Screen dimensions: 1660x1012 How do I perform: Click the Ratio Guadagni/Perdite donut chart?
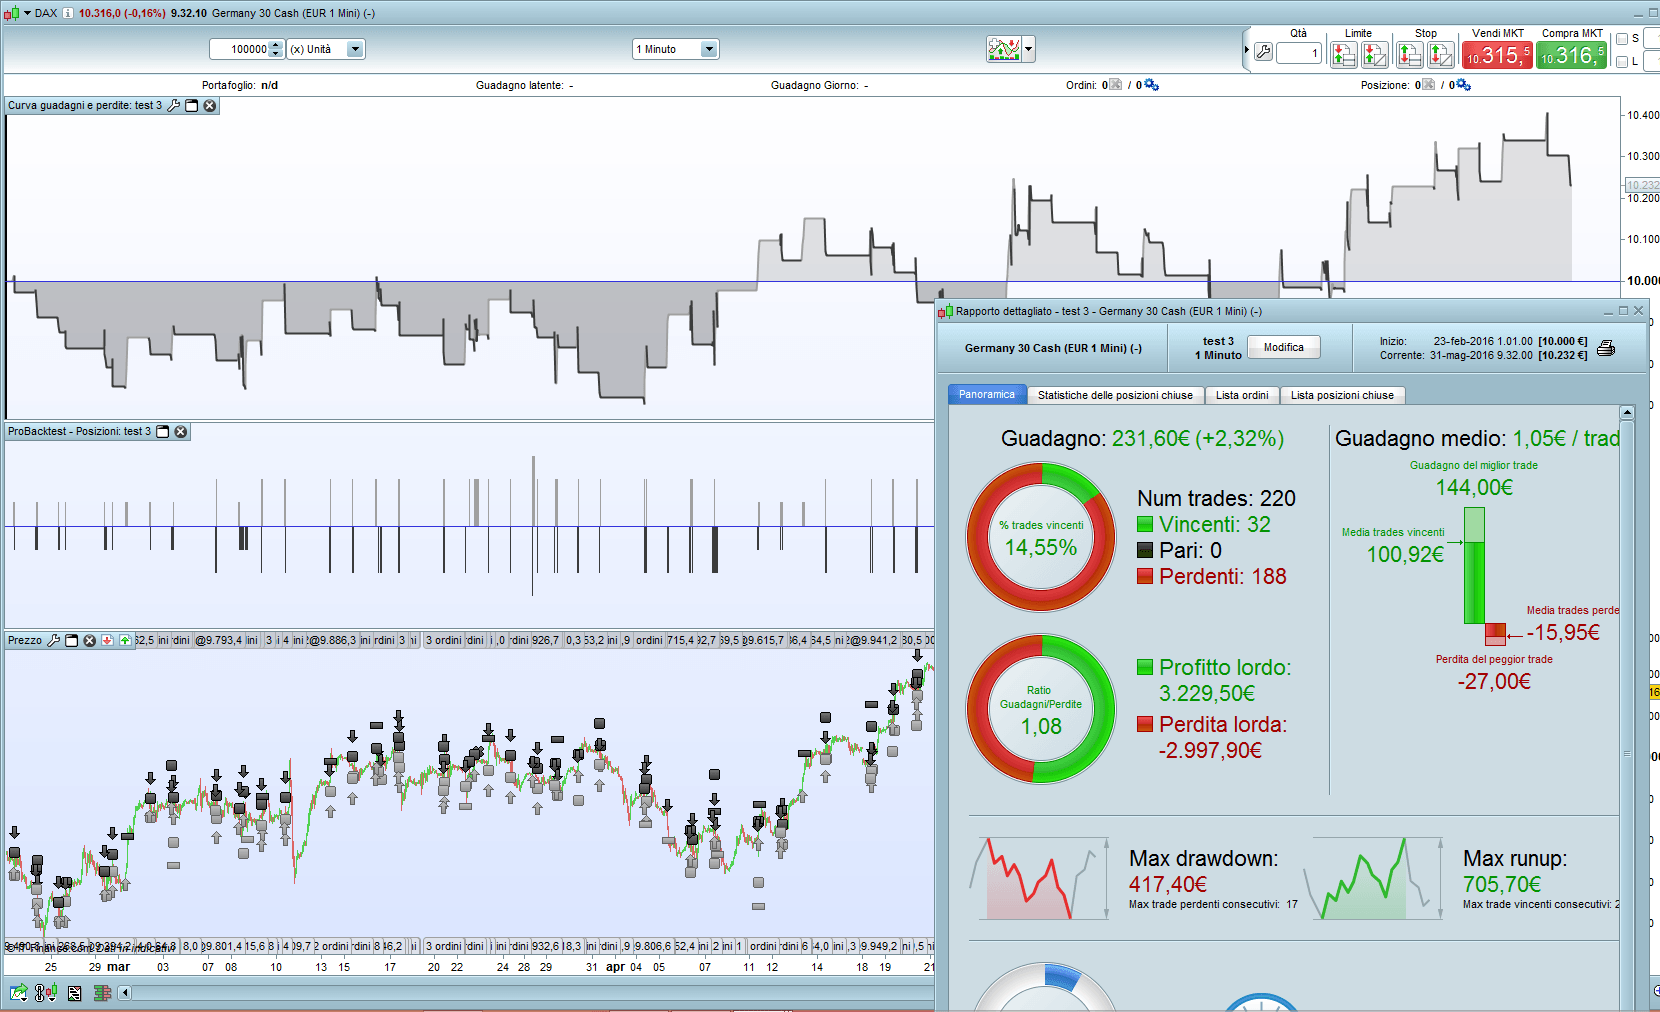click(x=1041, y=709)
